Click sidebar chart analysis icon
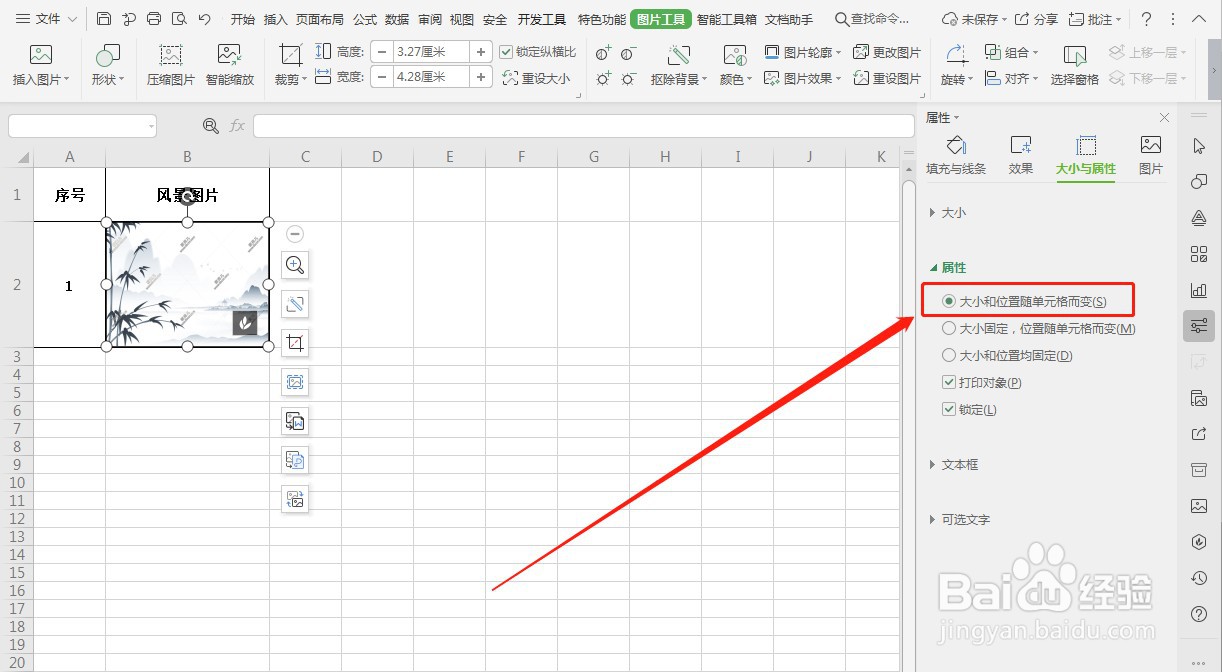Image resolution: width=1222 pixels, height=672 pixels. point(1199,290)
